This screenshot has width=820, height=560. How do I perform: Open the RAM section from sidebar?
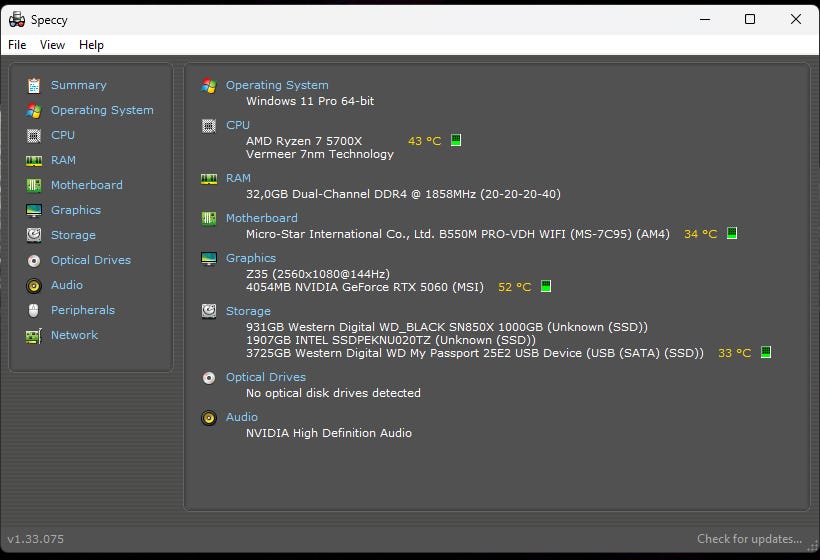[x=63, y=161]
